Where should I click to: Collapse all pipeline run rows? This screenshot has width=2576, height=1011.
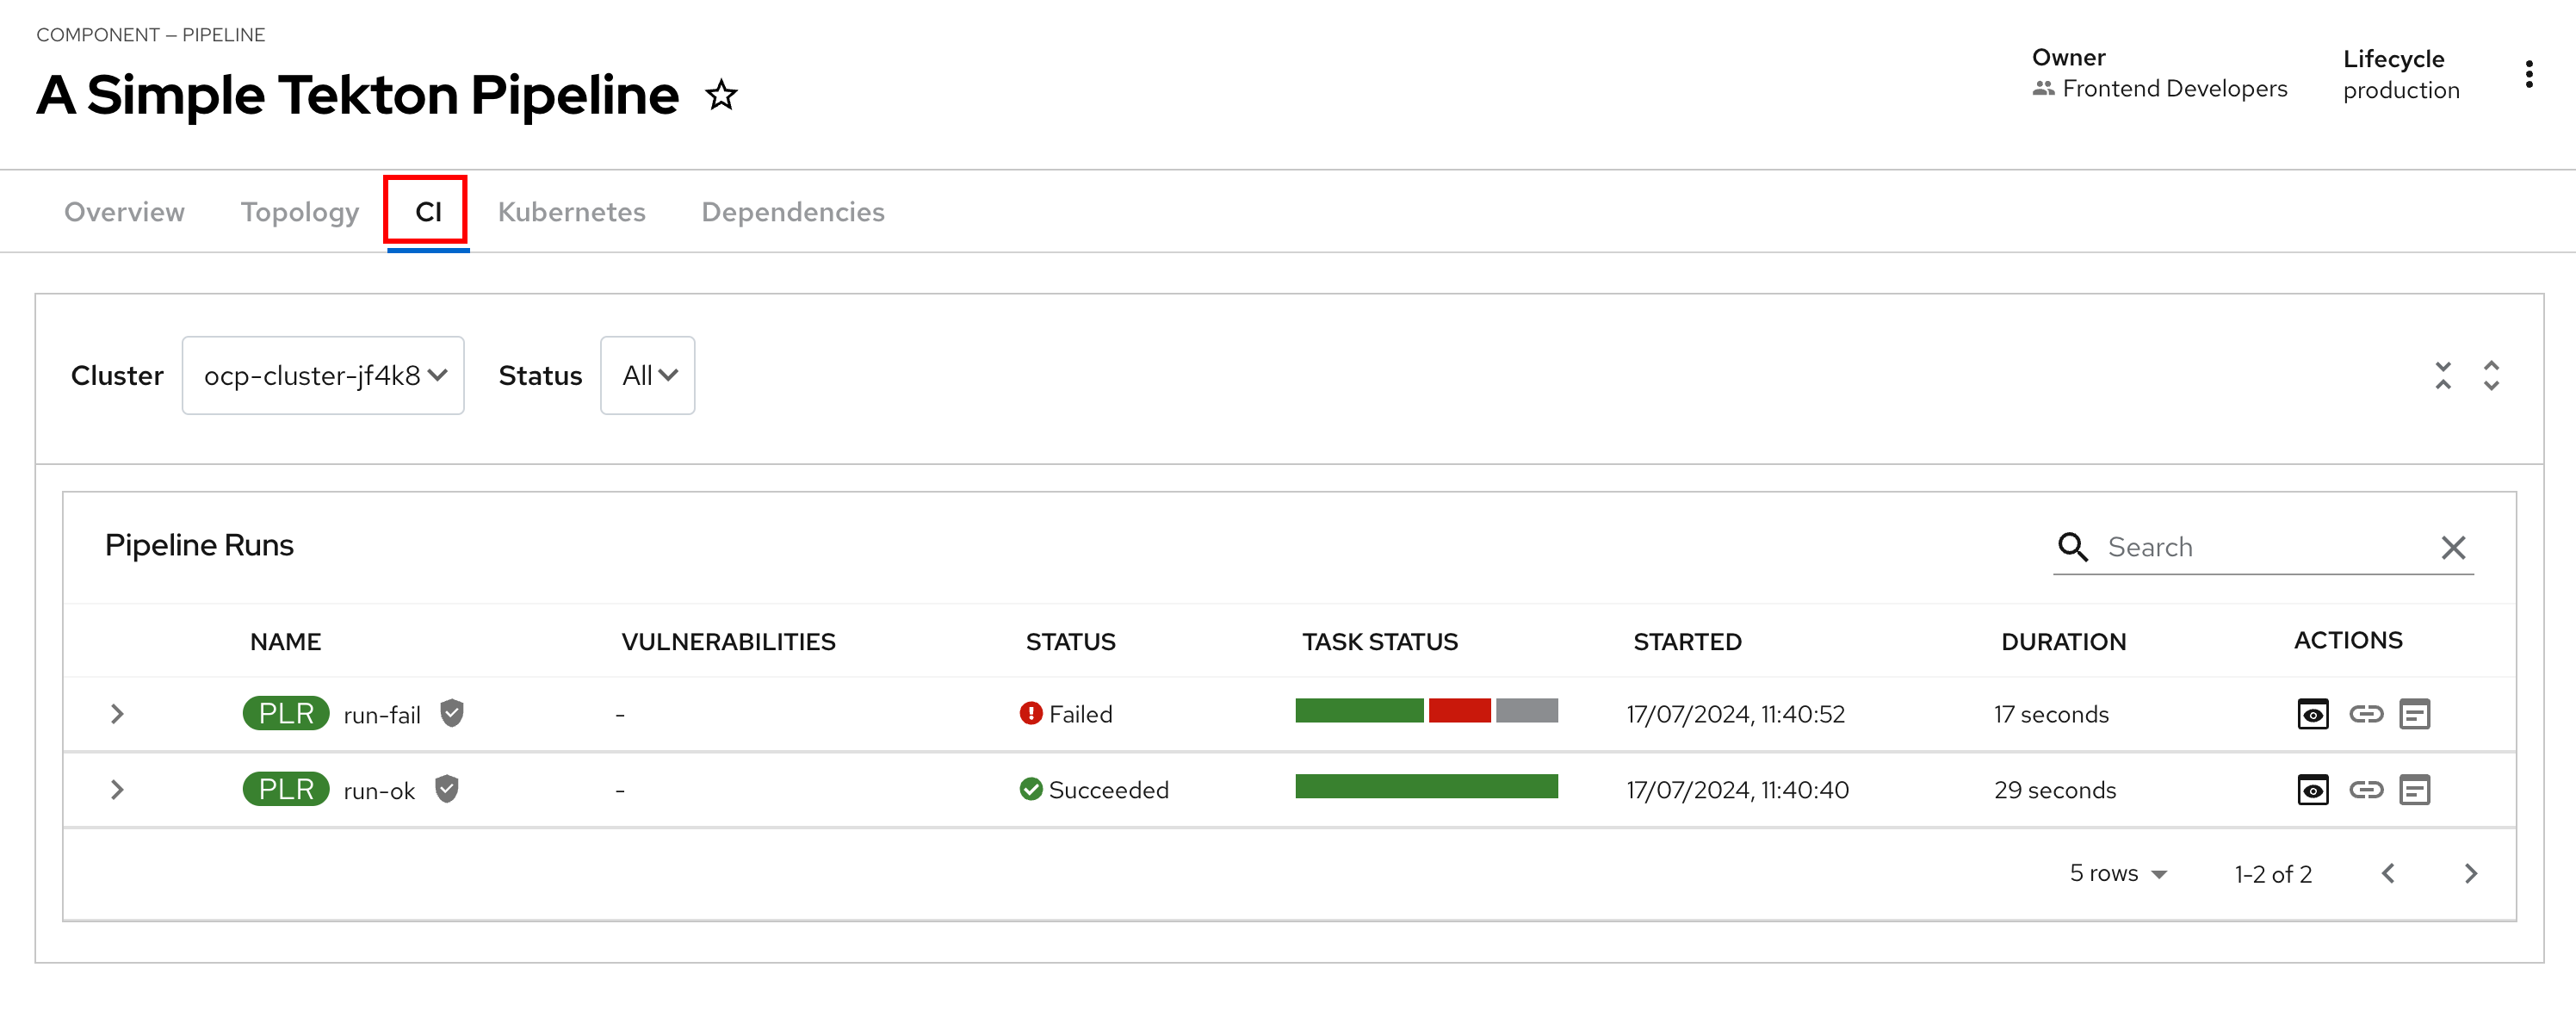[2443, 376]
